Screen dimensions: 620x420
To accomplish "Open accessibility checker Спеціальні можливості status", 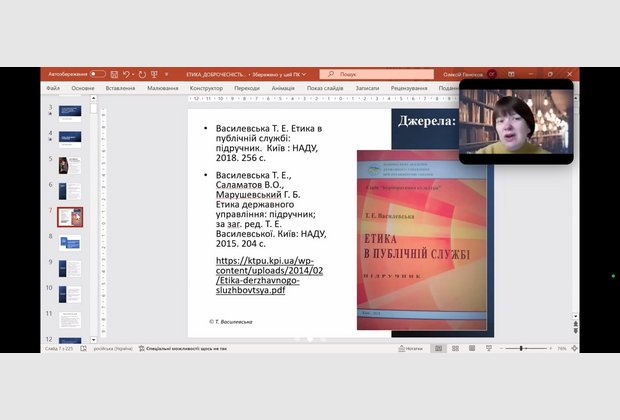I will pos(183,348).
